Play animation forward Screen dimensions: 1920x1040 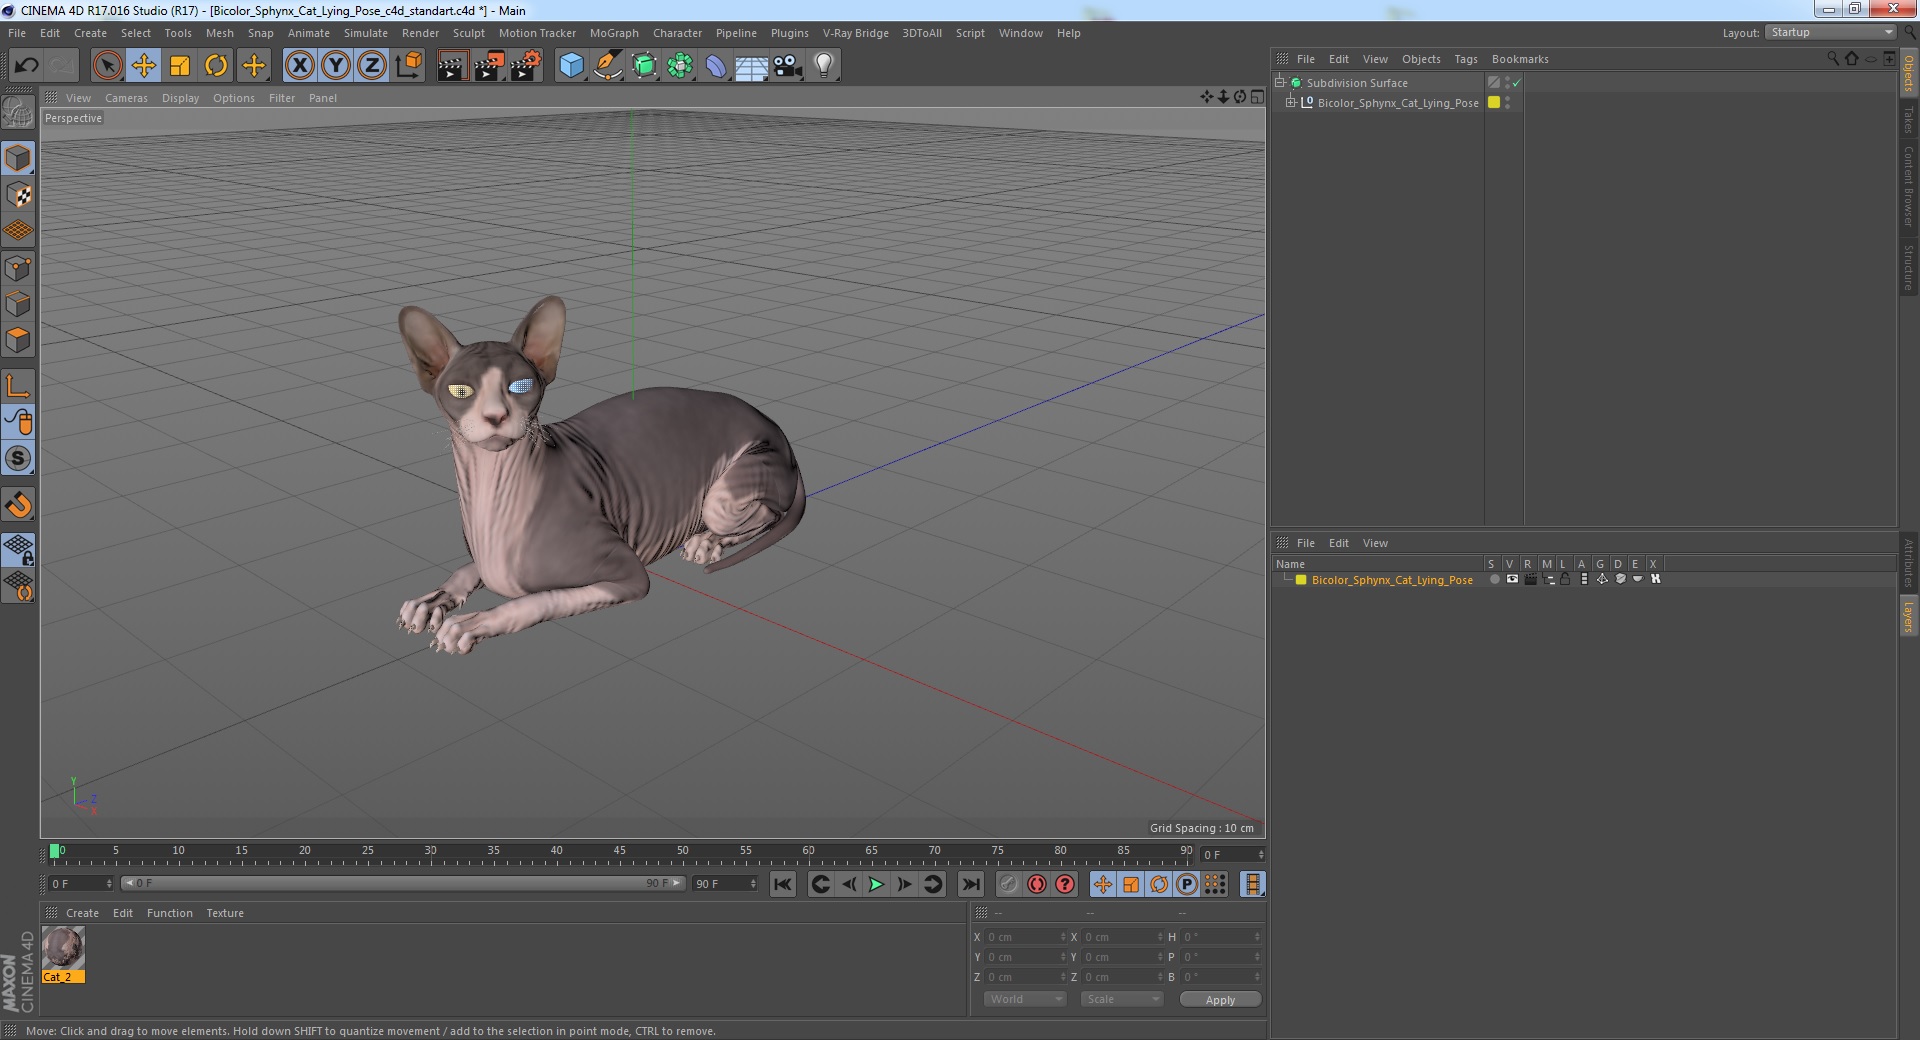point(876,884)
